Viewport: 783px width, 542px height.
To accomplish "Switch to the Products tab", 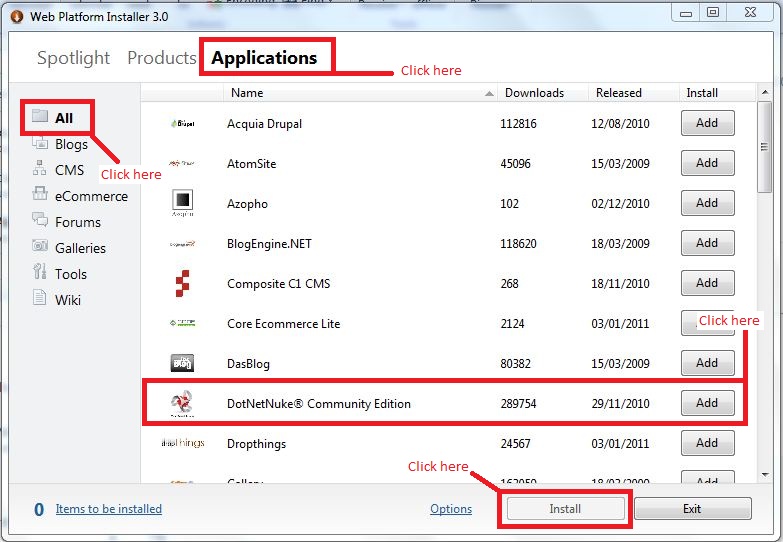I will click(x=162, y=58).
